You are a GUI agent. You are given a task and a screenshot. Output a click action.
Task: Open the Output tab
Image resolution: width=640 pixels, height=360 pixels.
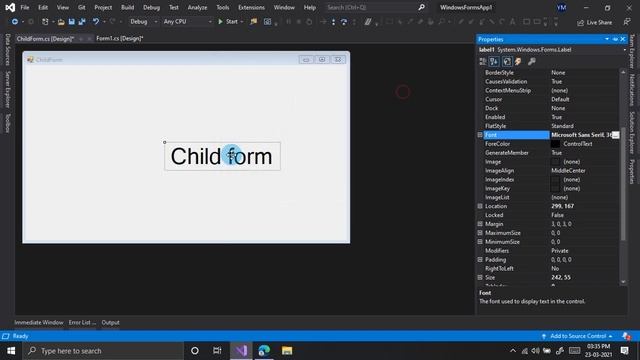click(110, 322)
